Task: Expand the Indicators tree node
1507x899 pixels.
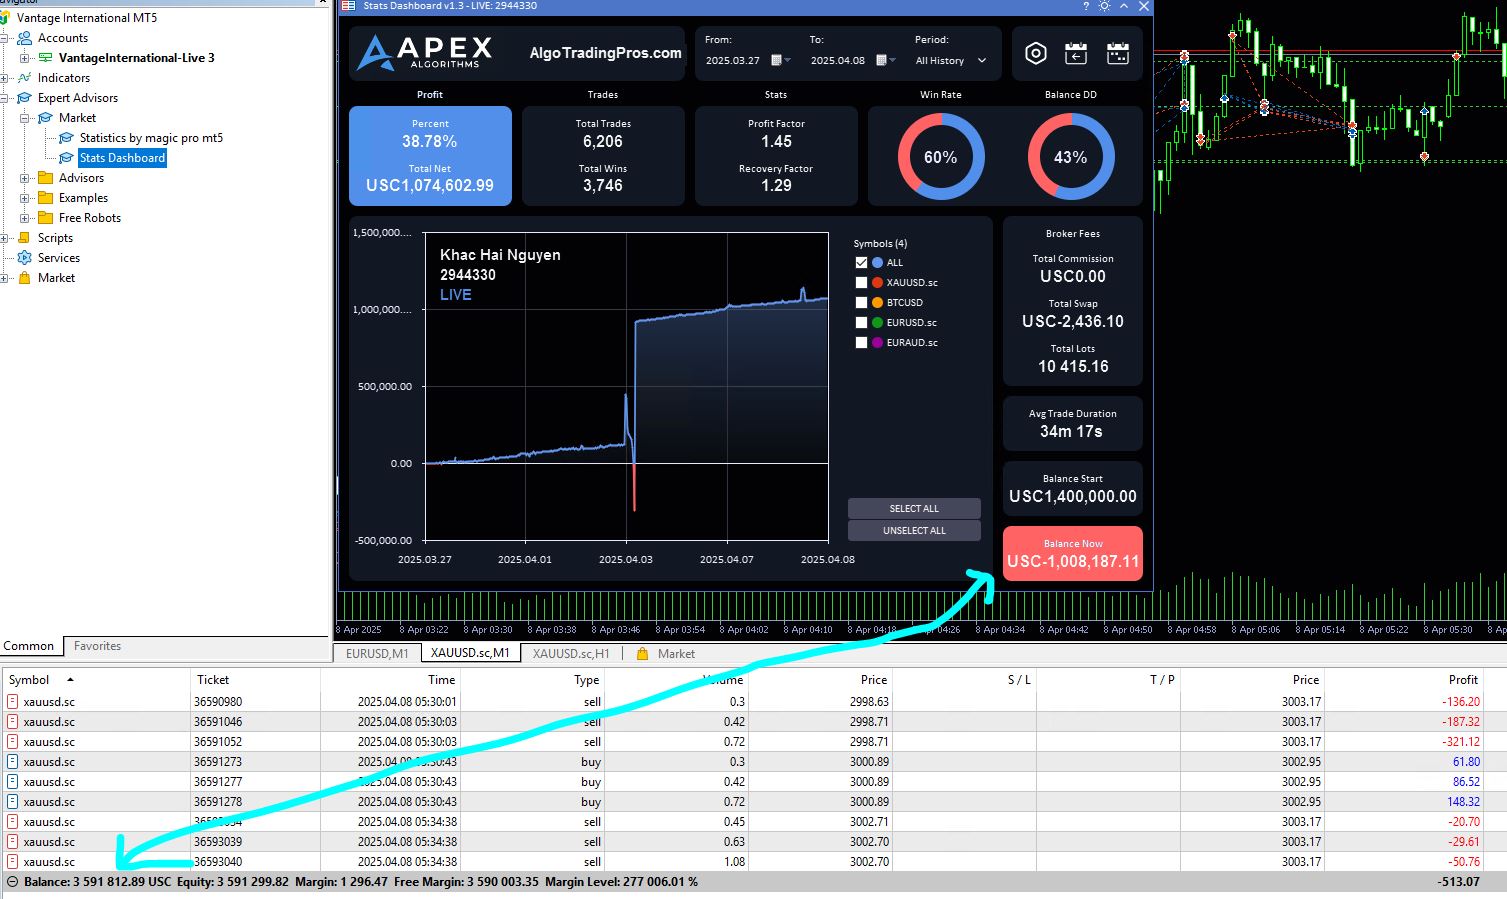Action: [4, 78]
